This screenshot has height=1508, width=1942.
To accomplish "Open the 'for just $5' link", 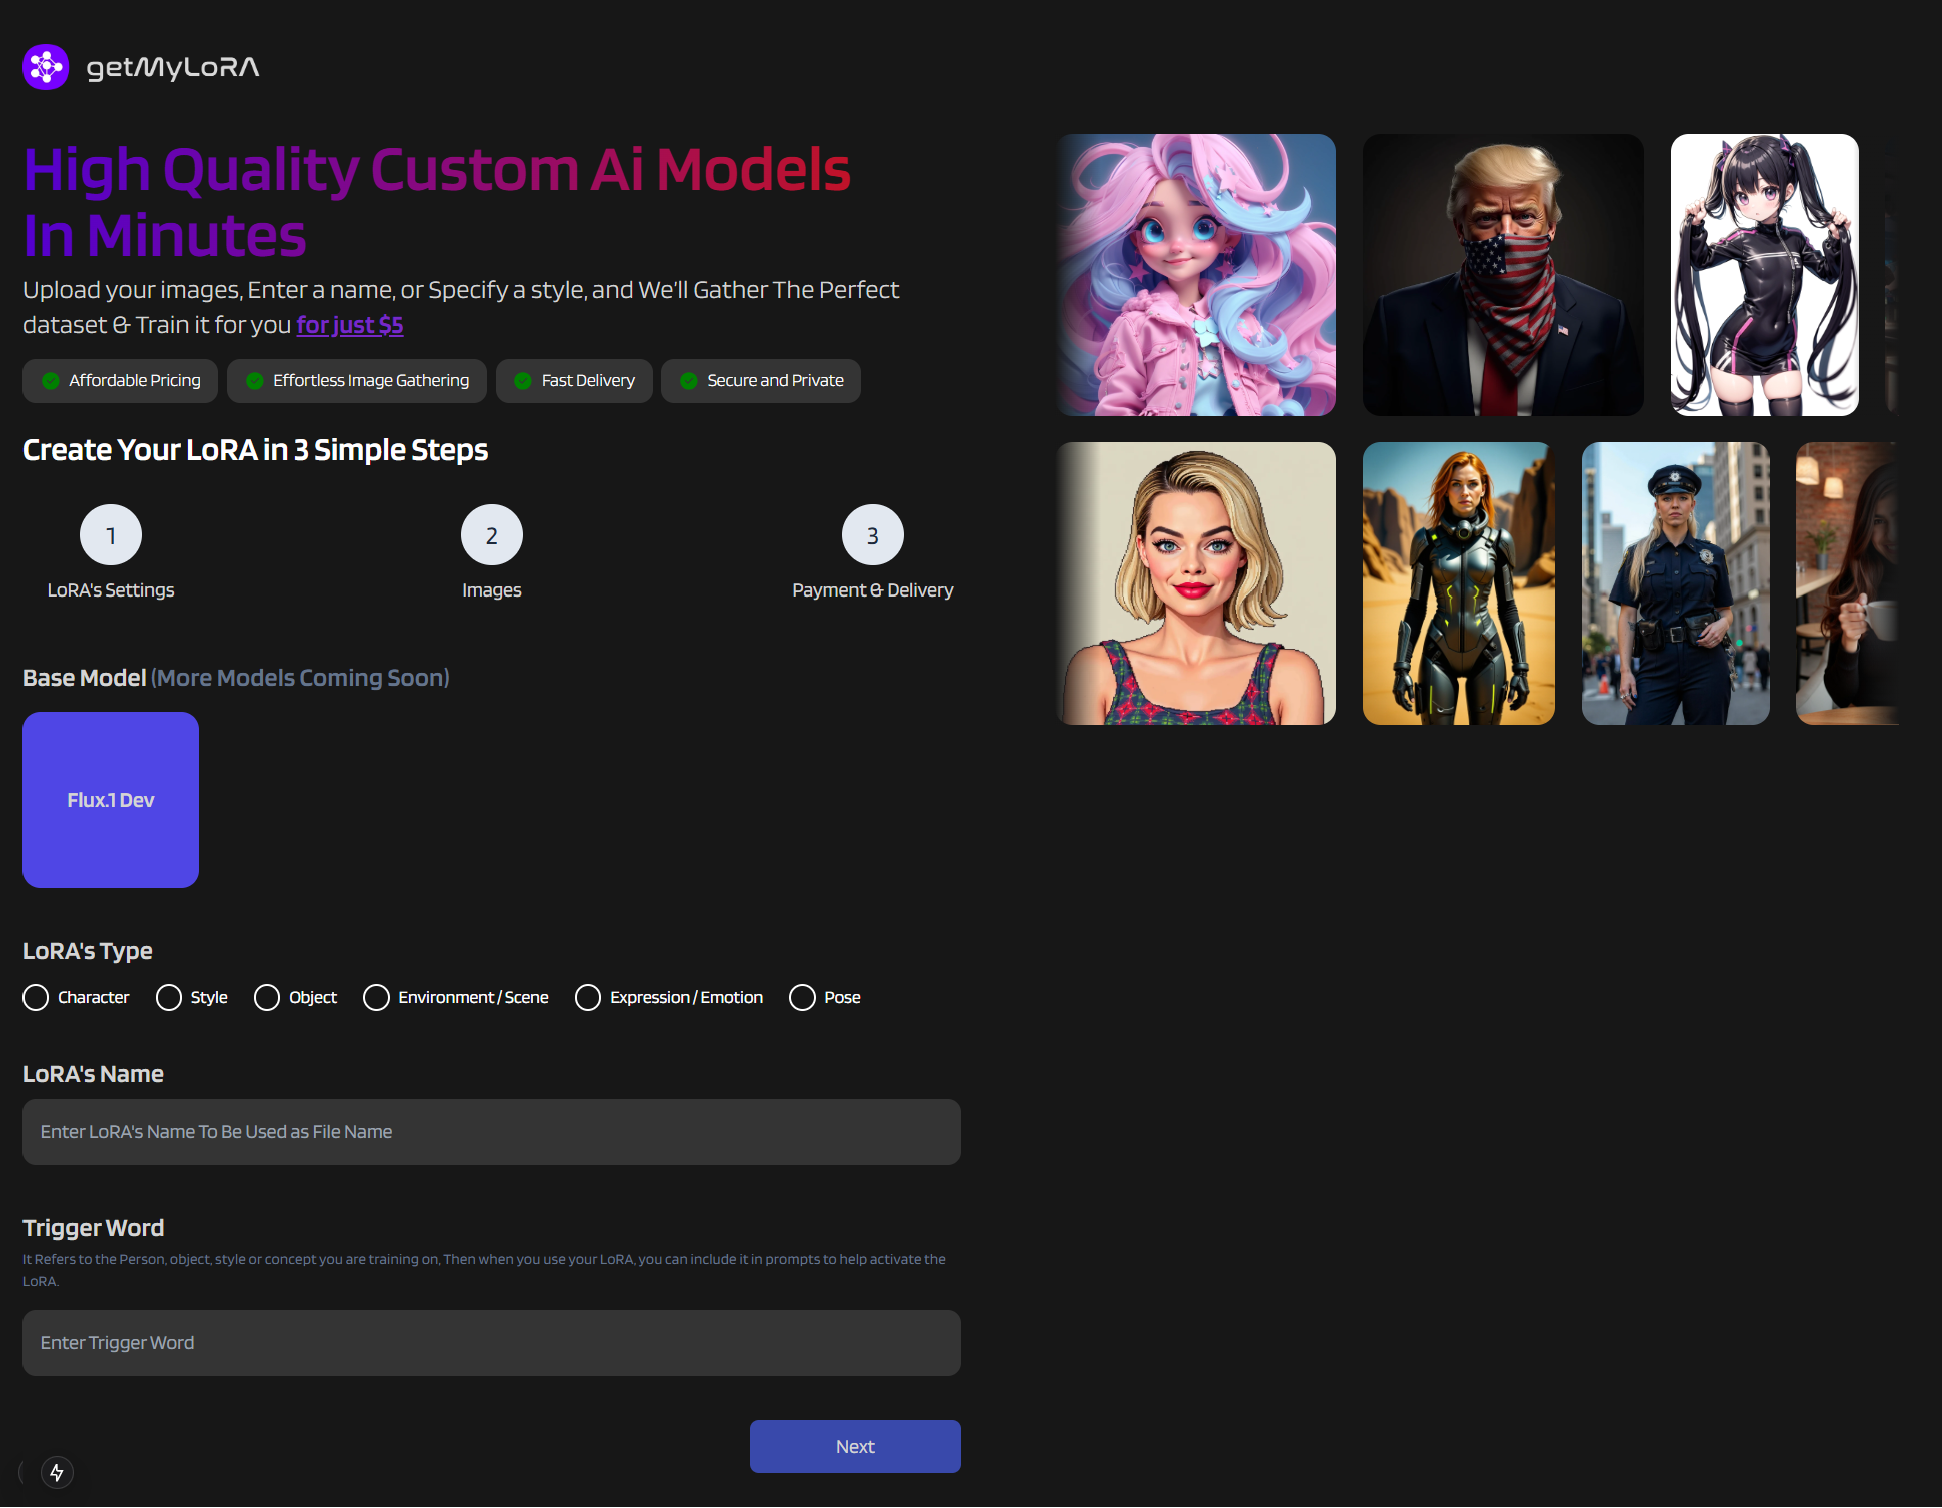I will pos(349,325).
